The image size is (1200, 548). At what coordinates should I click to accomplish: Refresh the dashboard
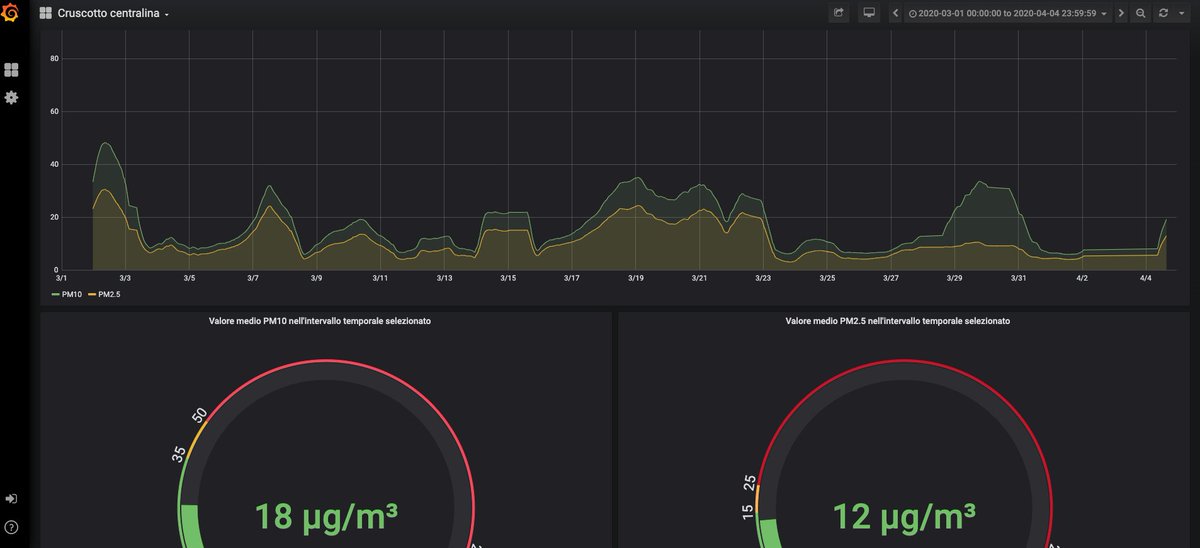point(1163,14)
